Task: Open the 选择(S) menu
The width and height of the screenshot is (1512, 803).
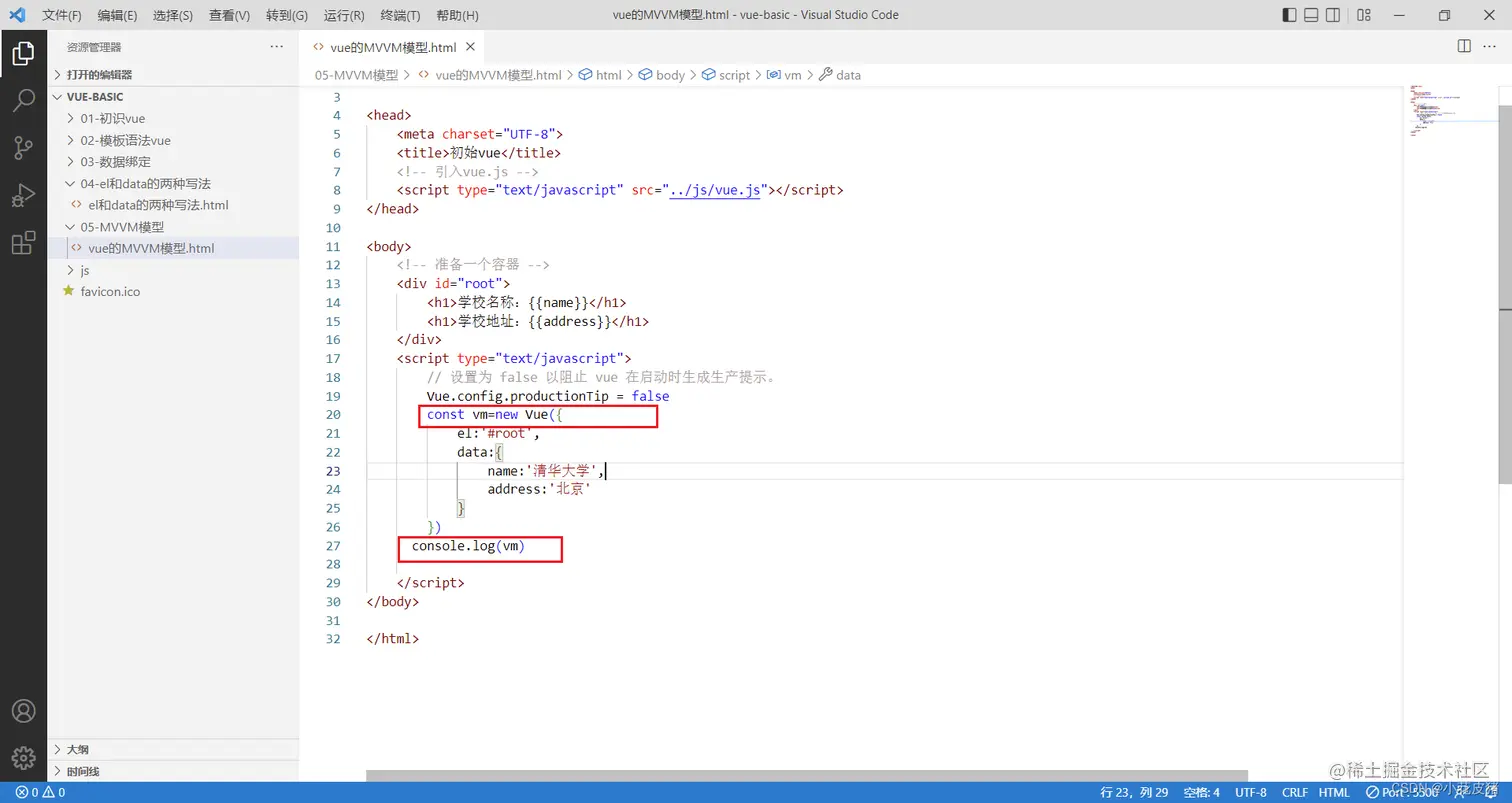Action: (173, 15)
